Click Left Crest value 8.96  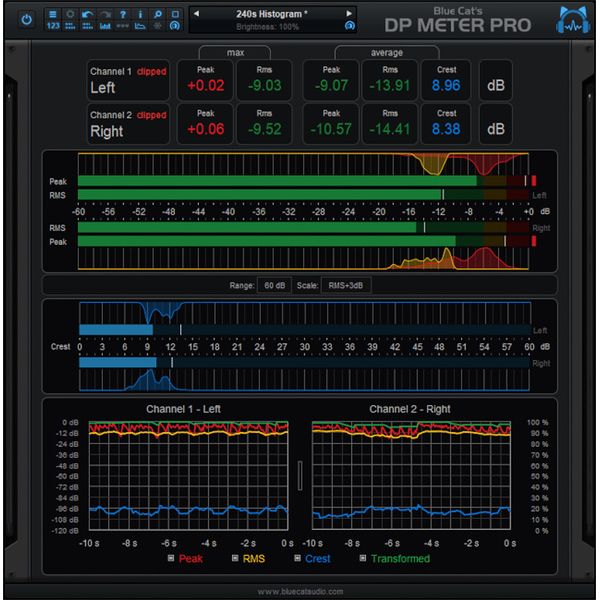(446, 85)
